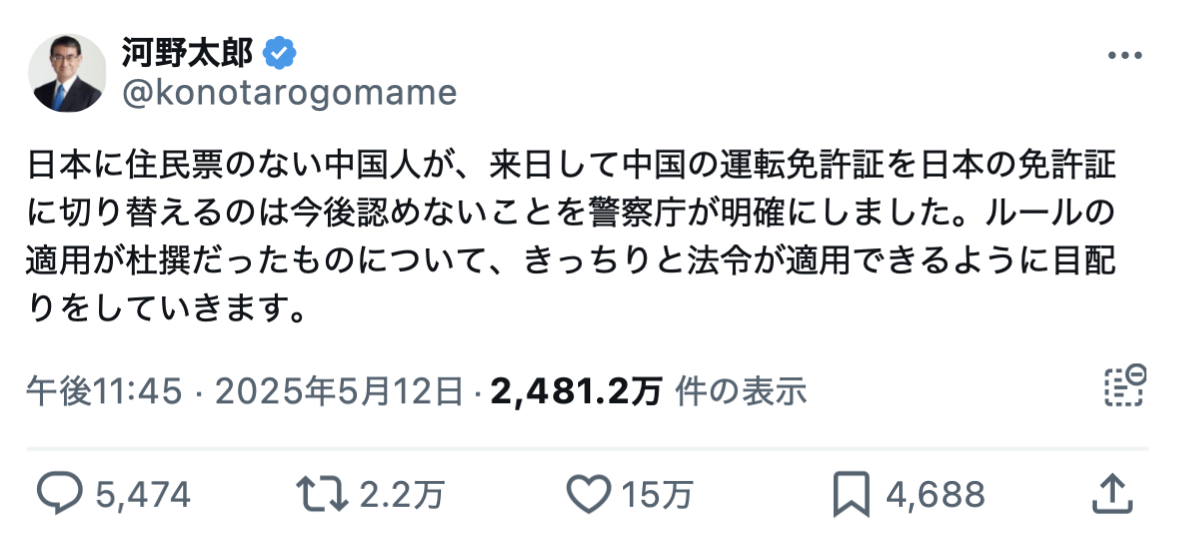Click the share upload icon
The width and height of the screenshot is (1180, 534).
1112,493
